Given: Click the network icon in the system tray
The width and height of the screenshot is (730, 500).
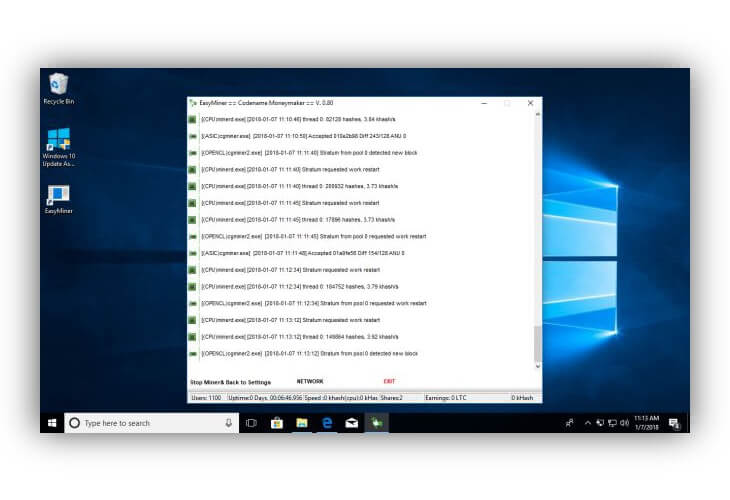Looking at the screenshot, I should (x=612, y=423).
